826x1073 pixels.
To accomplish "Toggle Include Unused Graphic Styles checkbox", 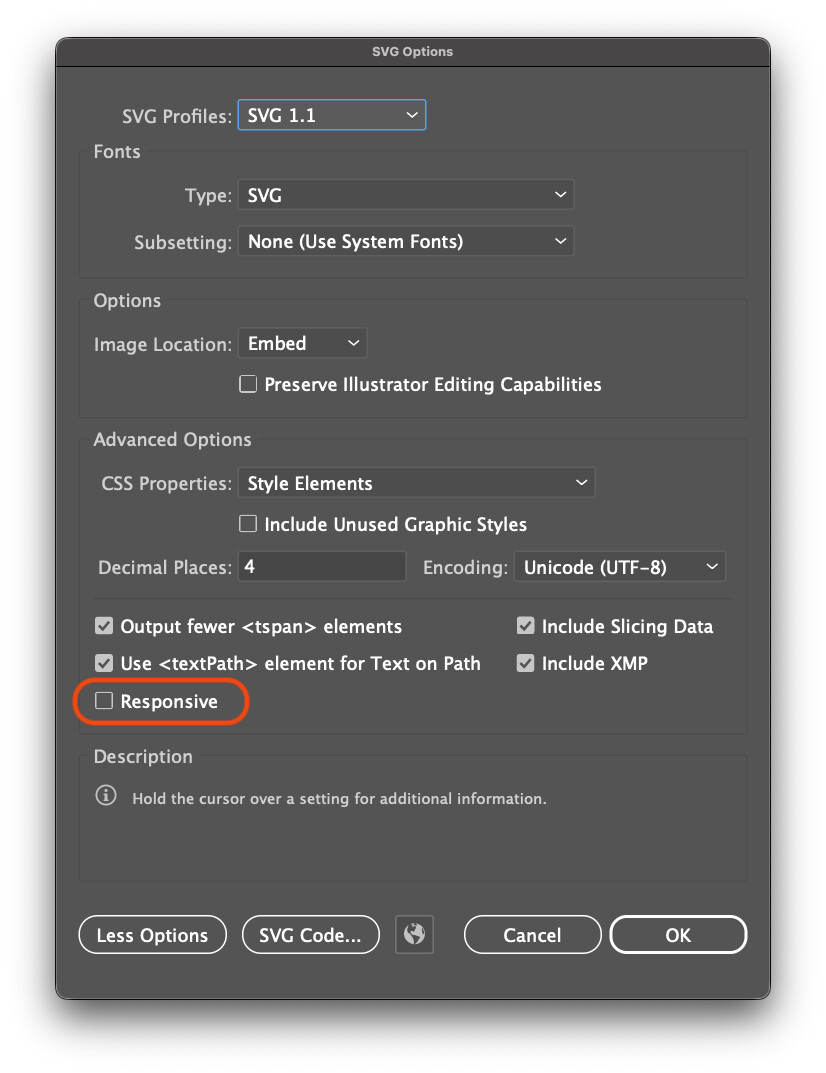I will point(248,523).
